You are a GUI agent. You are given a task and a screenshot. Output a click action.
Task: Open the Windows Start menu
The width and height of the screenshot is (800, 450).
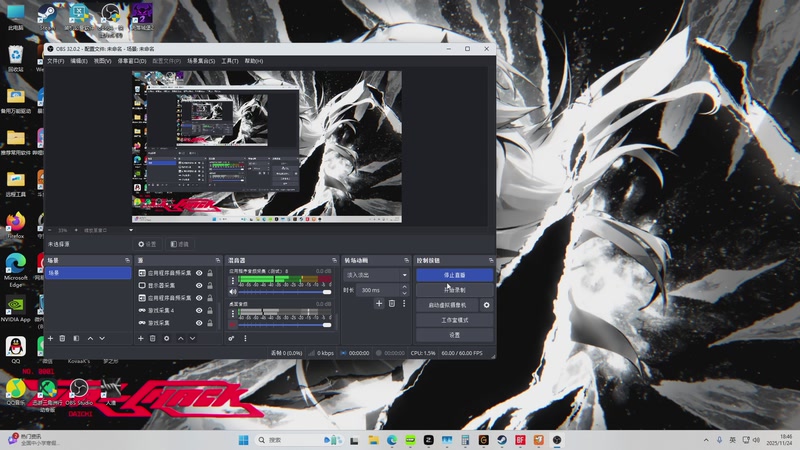243,440
